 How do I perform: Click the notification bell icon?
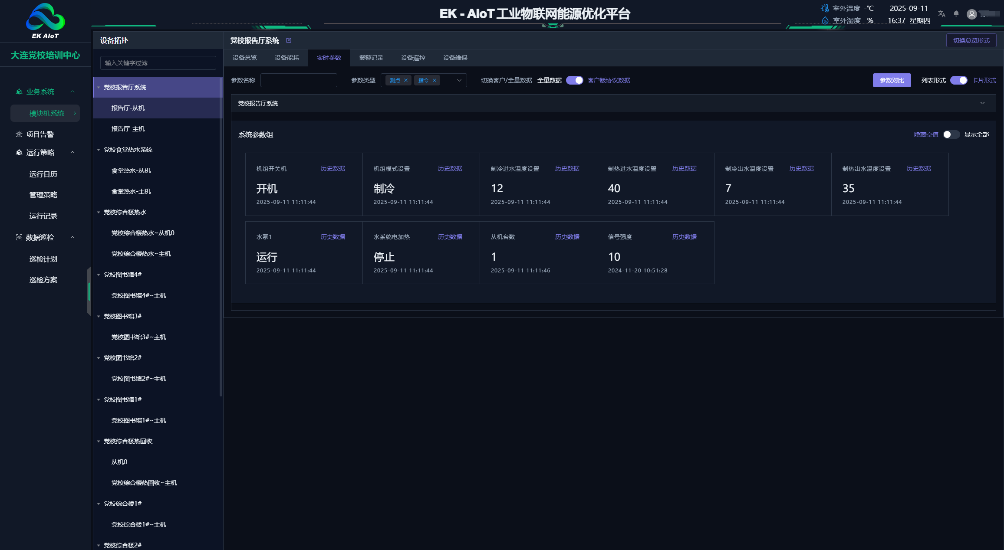955,13
